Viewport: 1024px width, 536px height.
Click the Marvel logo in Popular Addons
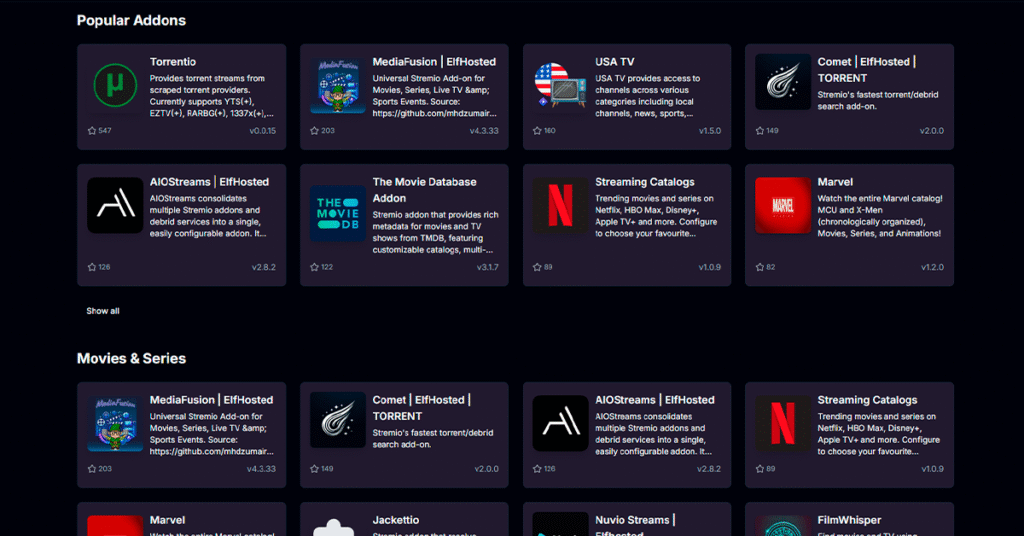click(783, 206)
